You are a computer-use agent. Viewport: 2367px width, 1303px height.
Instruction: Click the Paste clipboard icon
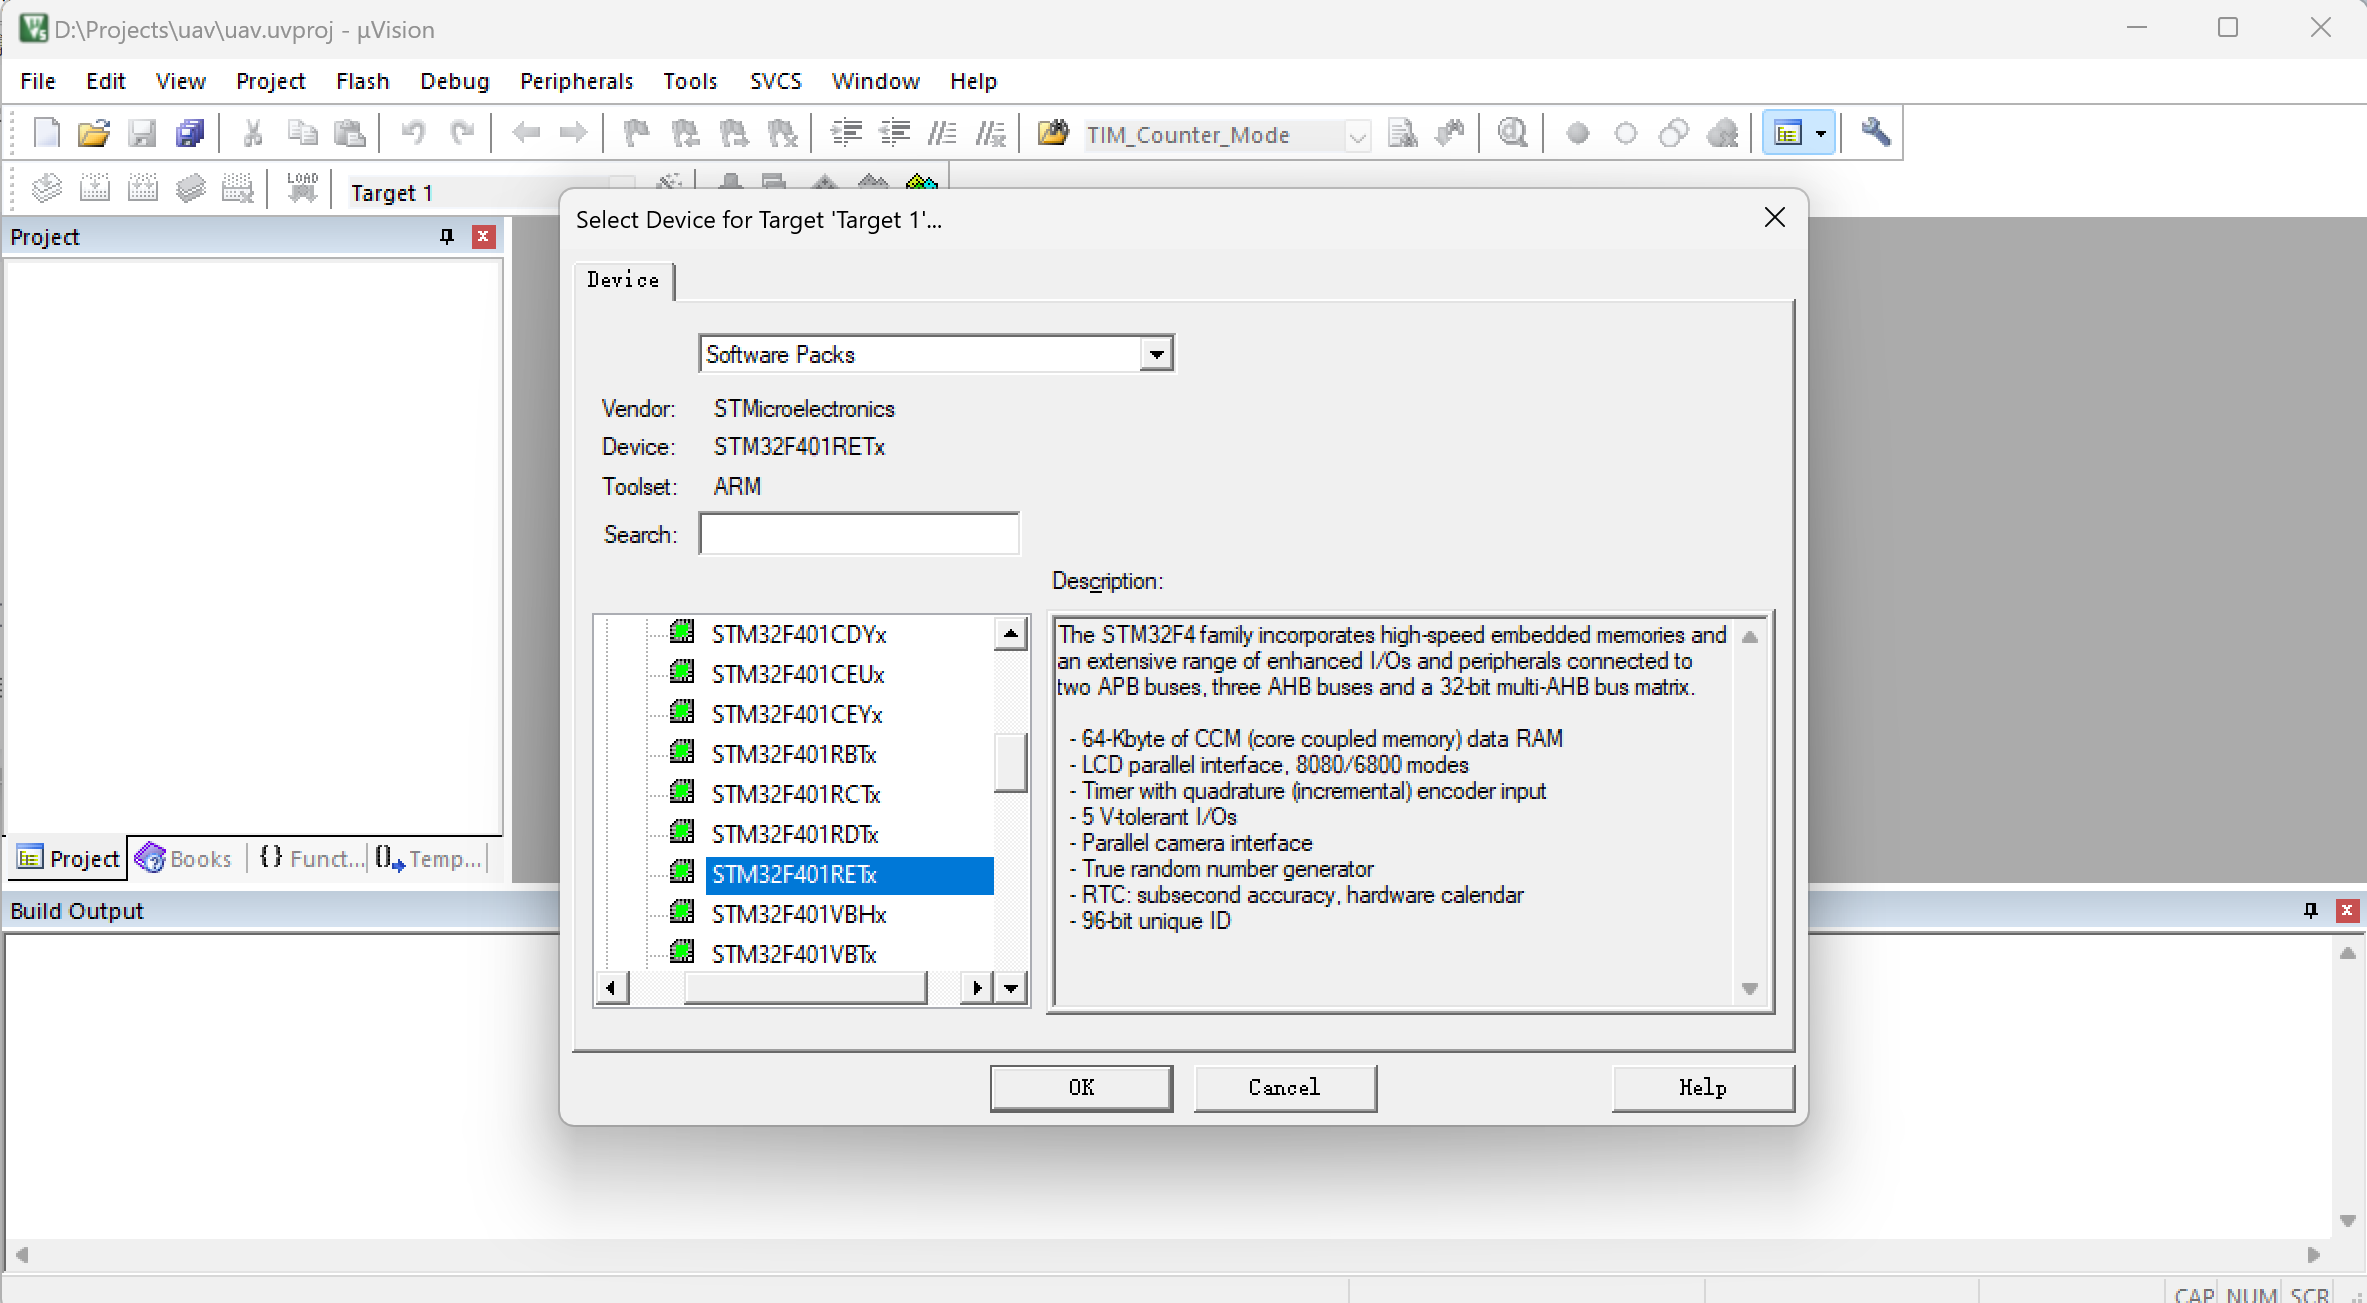tap(349, 133)
